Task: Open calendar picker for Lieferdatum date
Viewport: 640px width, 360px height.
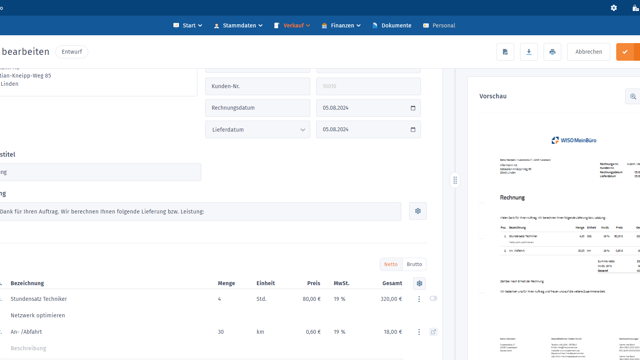Action: (x=413, y=129)
